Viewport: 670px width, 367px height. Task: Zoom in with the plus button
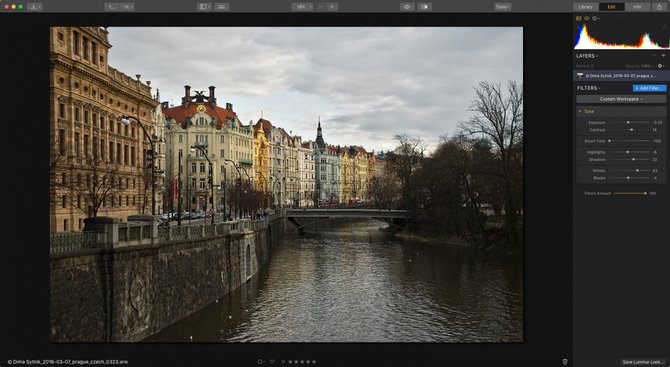click(332, 7)
